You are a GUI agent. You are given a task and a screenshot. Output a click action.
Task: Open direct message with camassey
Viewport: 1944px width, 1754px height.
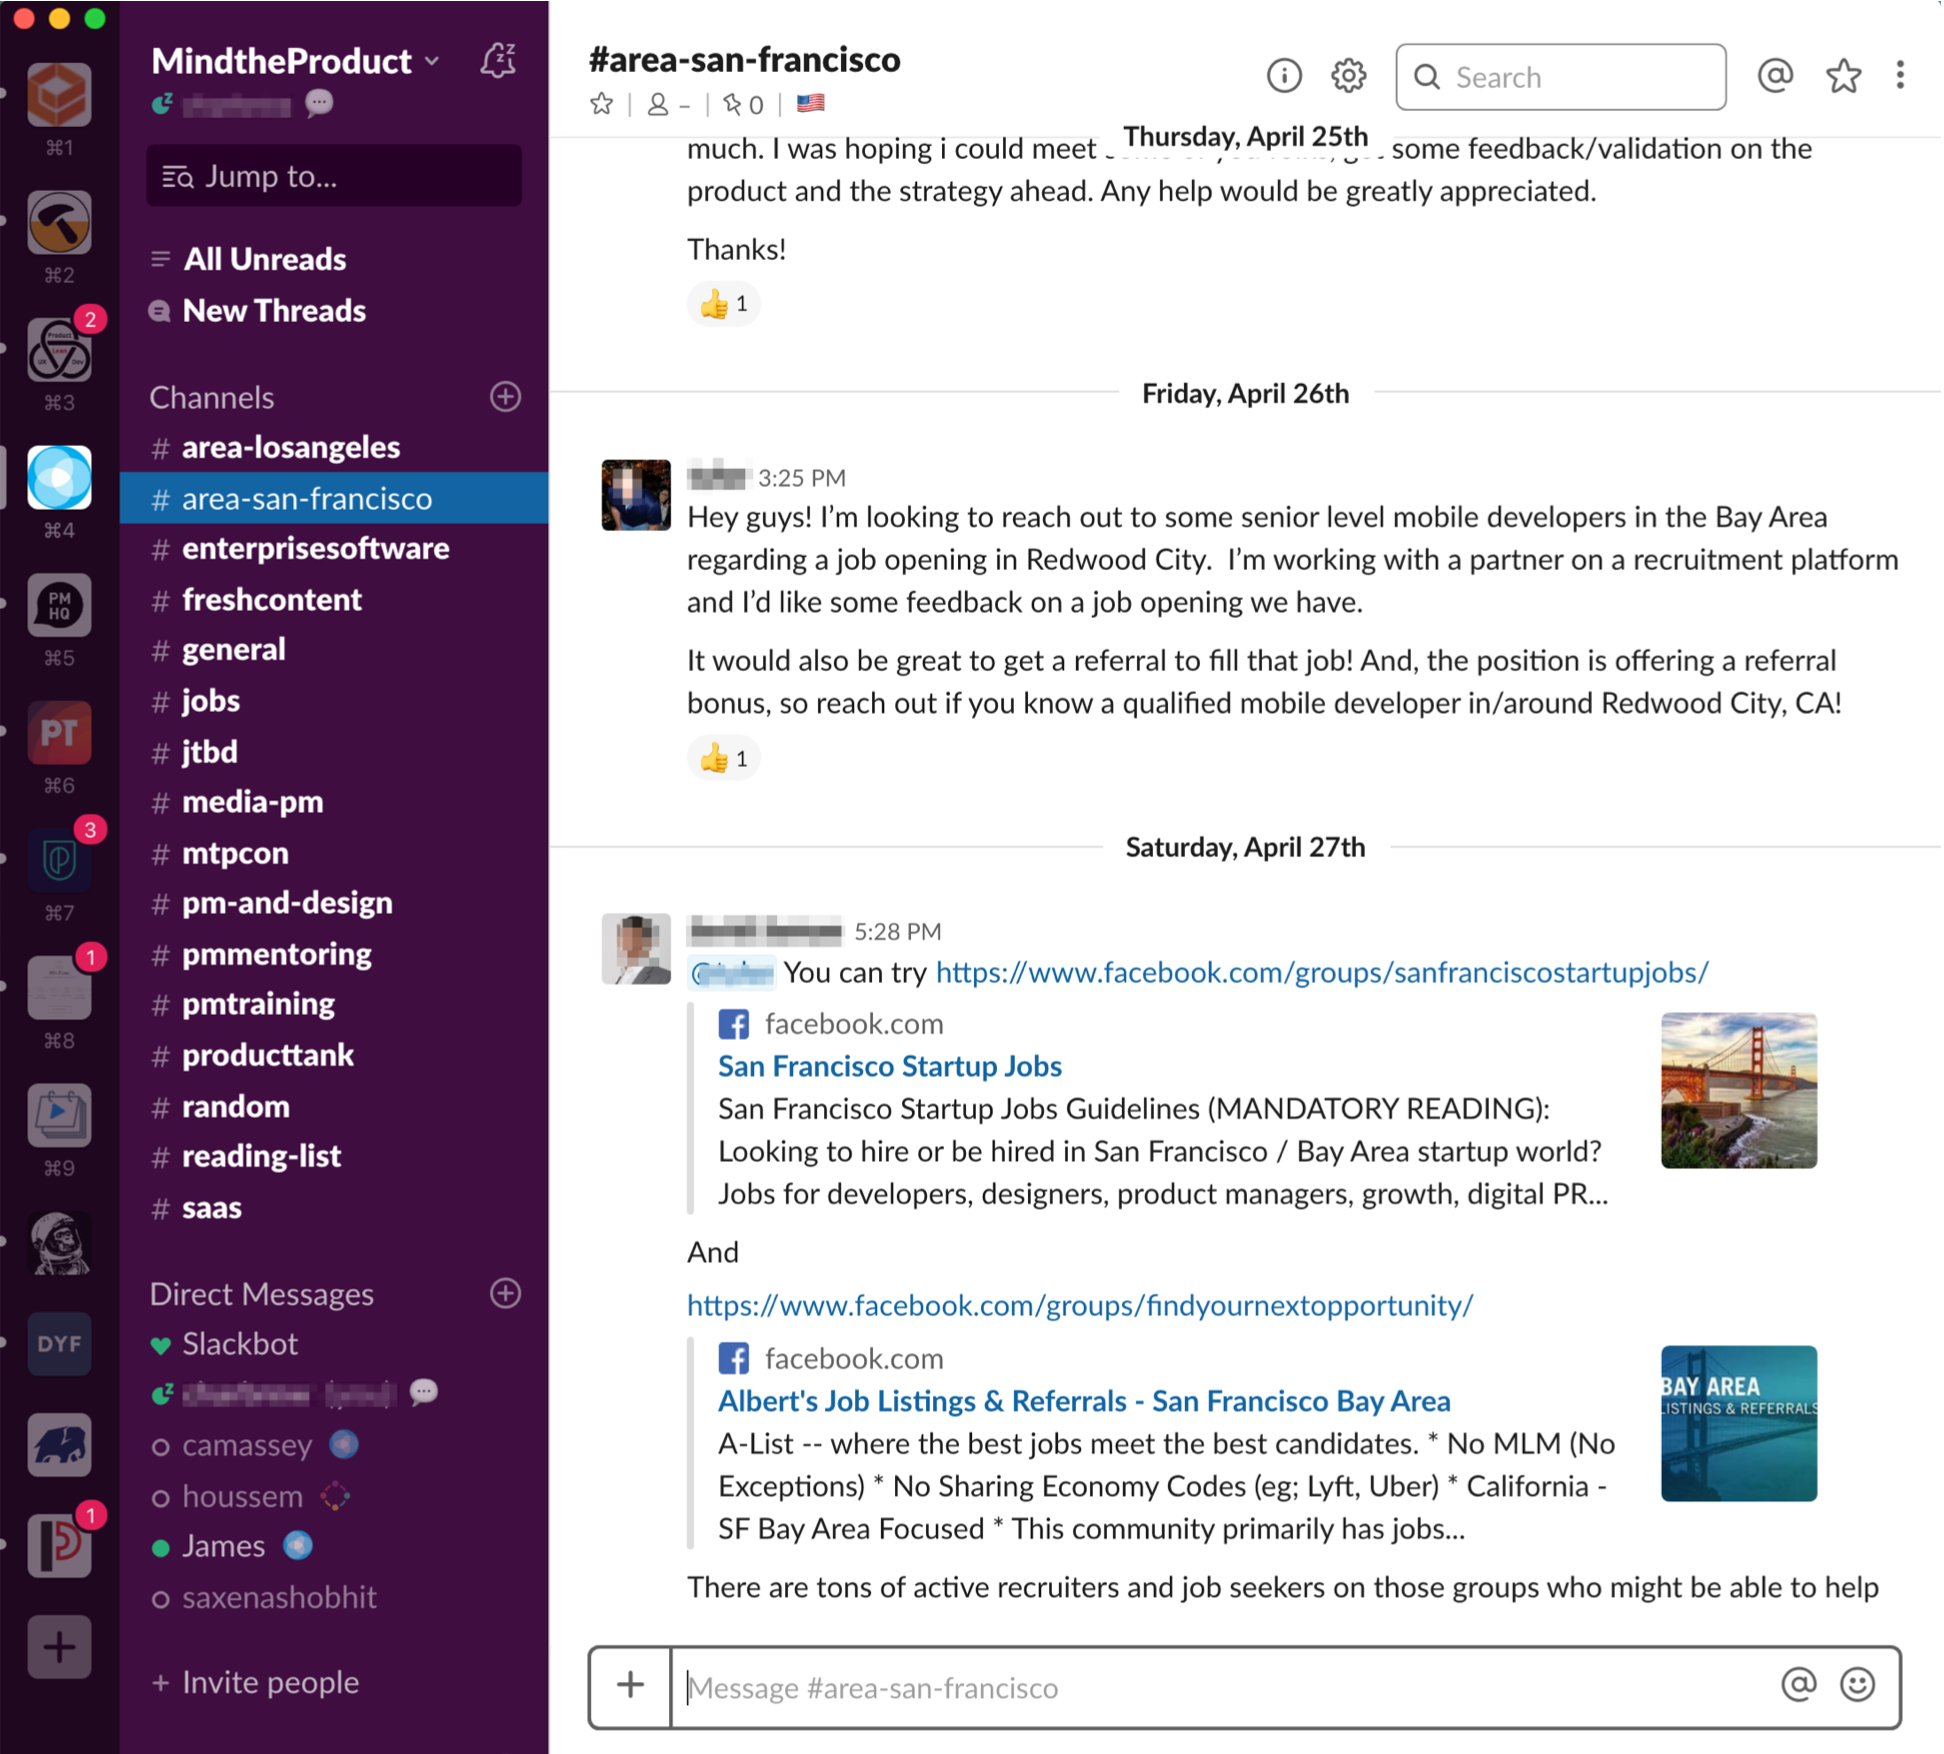(x=334, y=1445)
